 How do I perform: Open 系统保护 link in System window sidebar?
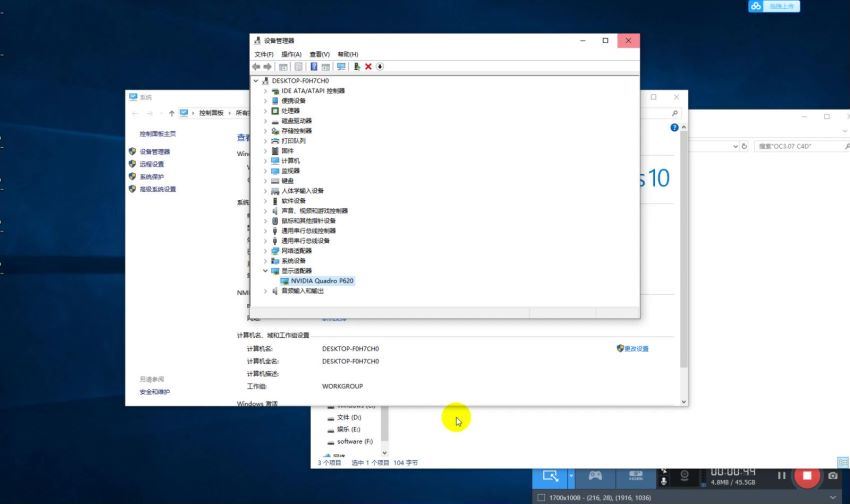click(x=152, y=177)
